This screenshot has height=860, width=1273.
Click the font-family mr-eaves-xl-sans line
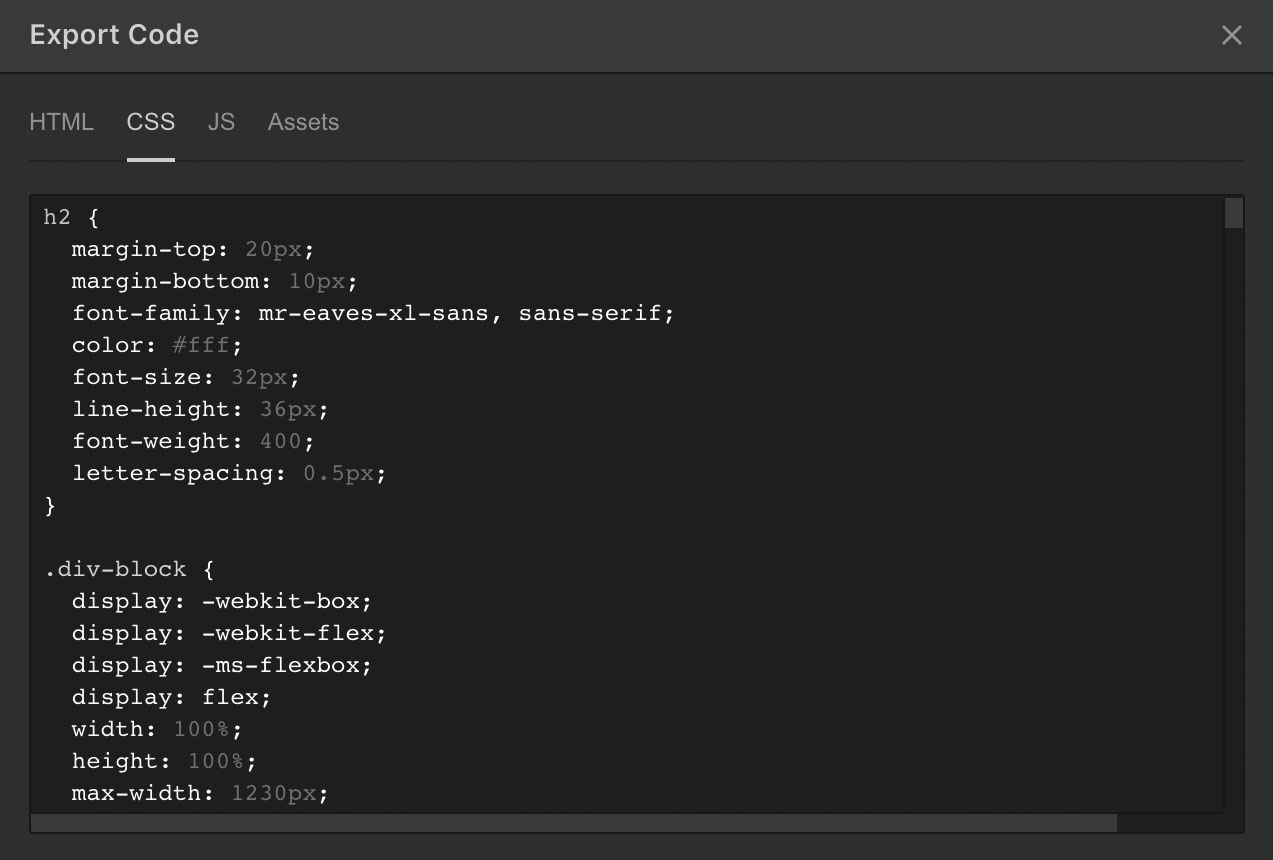373,313
